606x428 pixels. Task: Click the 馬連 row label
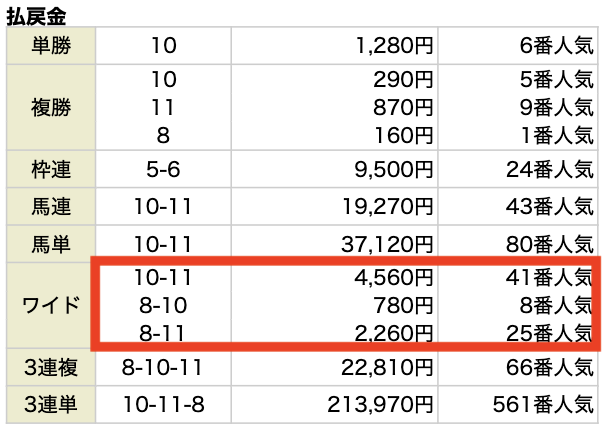pos(50,207)
